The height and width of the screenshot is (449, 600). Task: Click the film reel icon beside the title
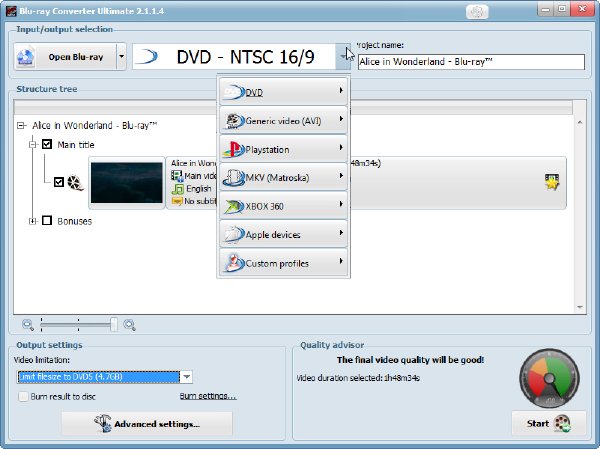pyautogui.click(x=75, y=183)
